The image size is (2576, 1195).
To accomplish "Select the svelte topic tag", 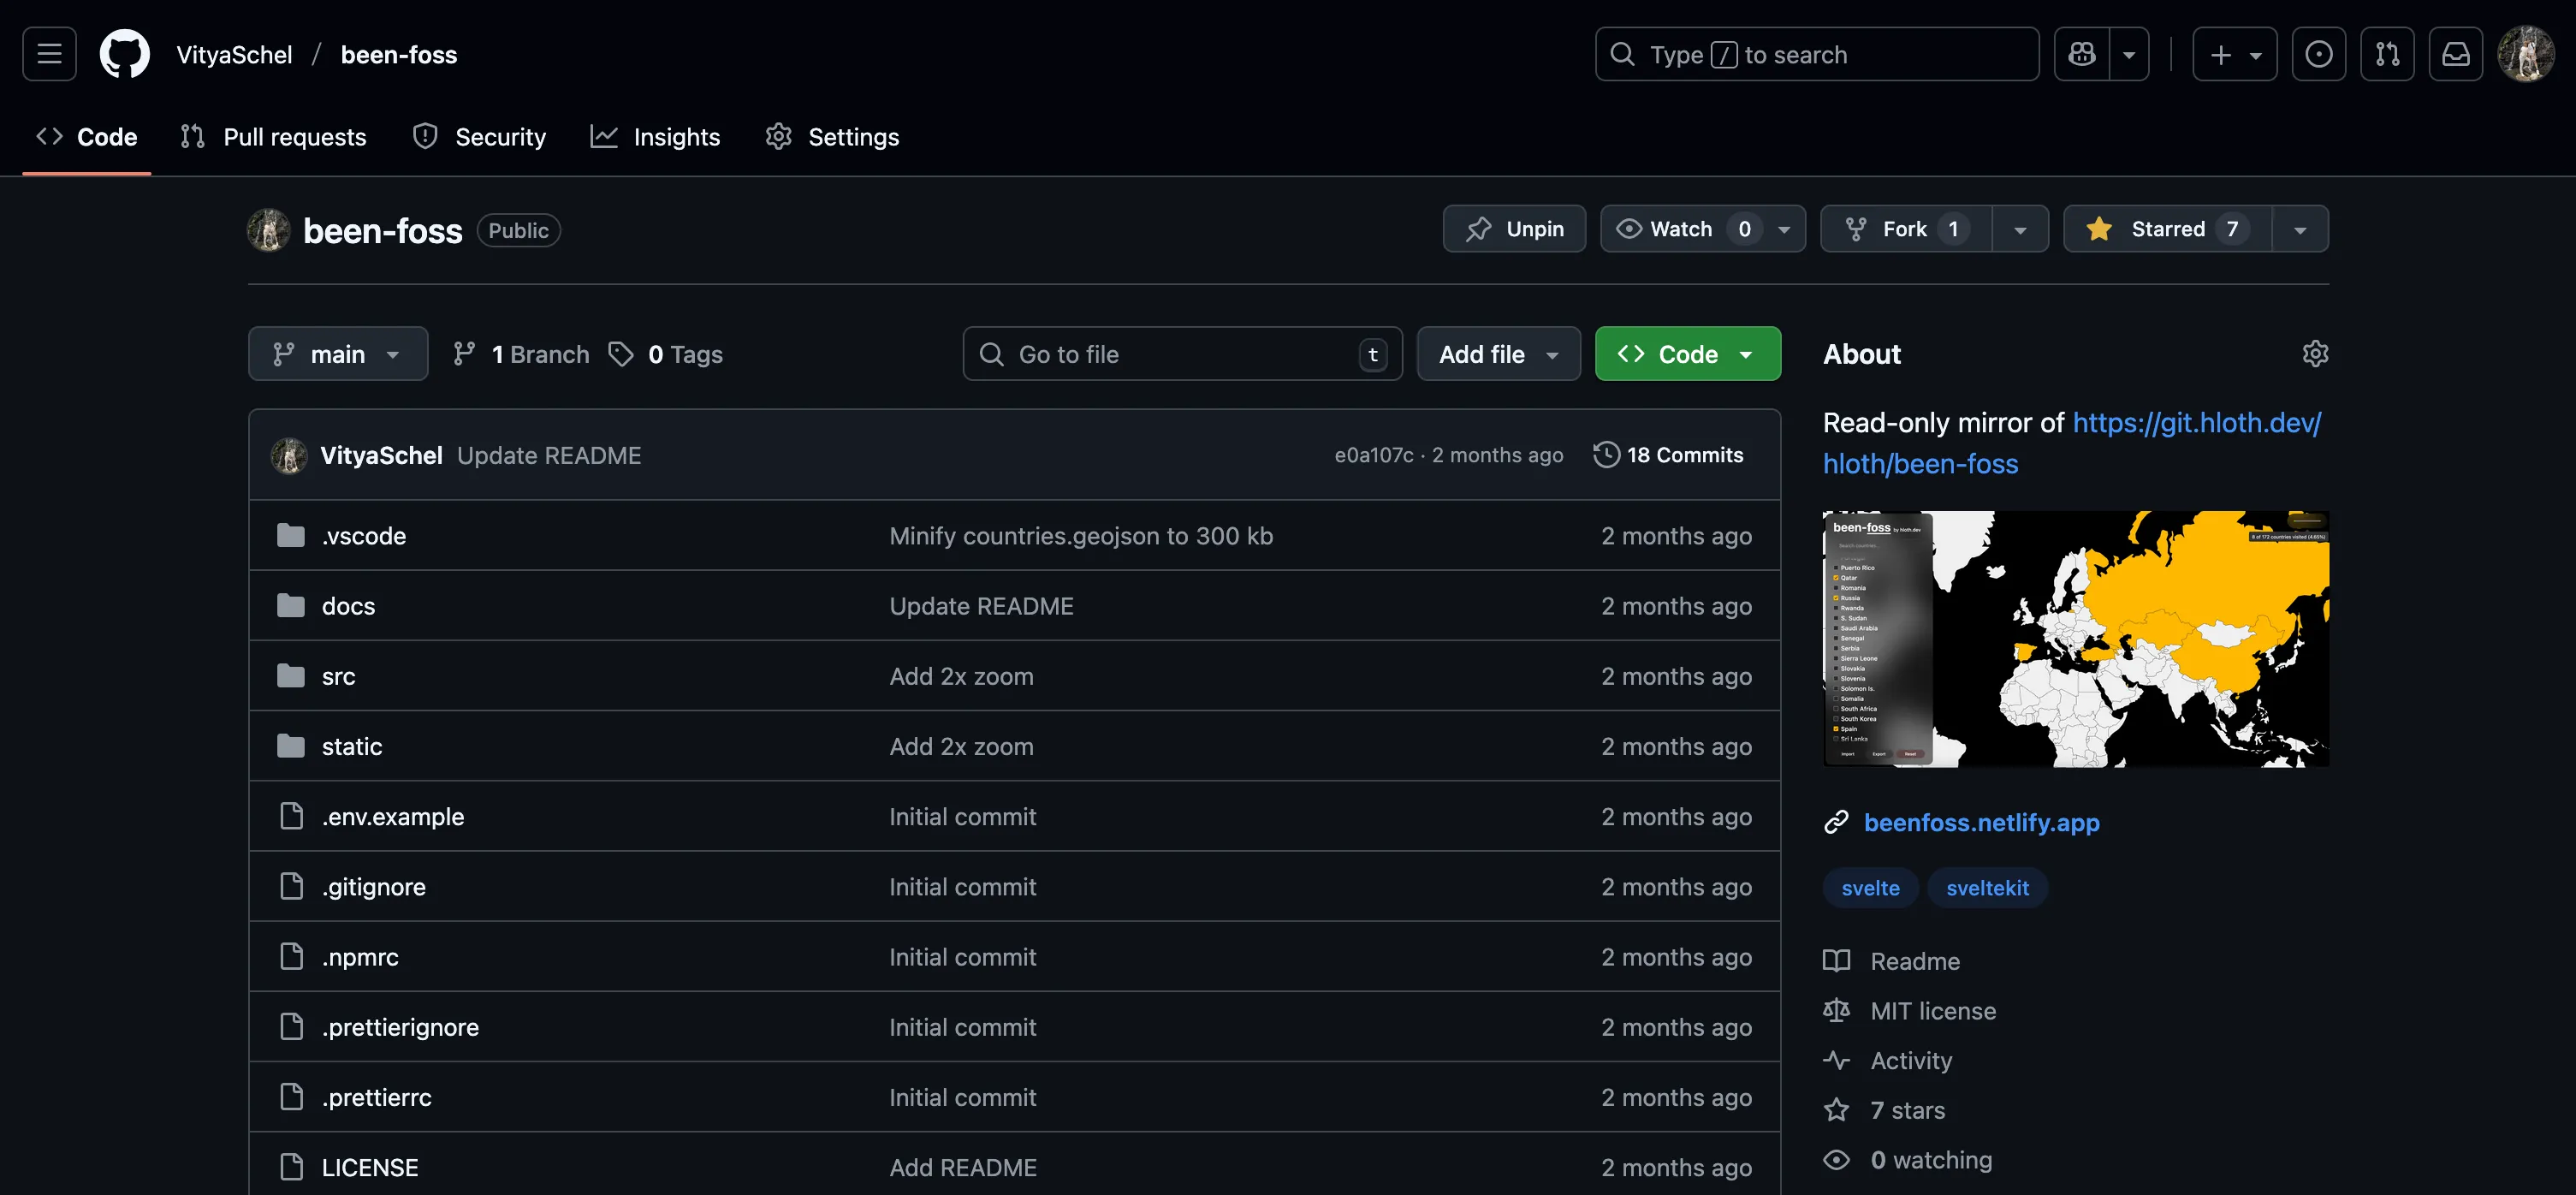I will click(x=1870, y=888).
